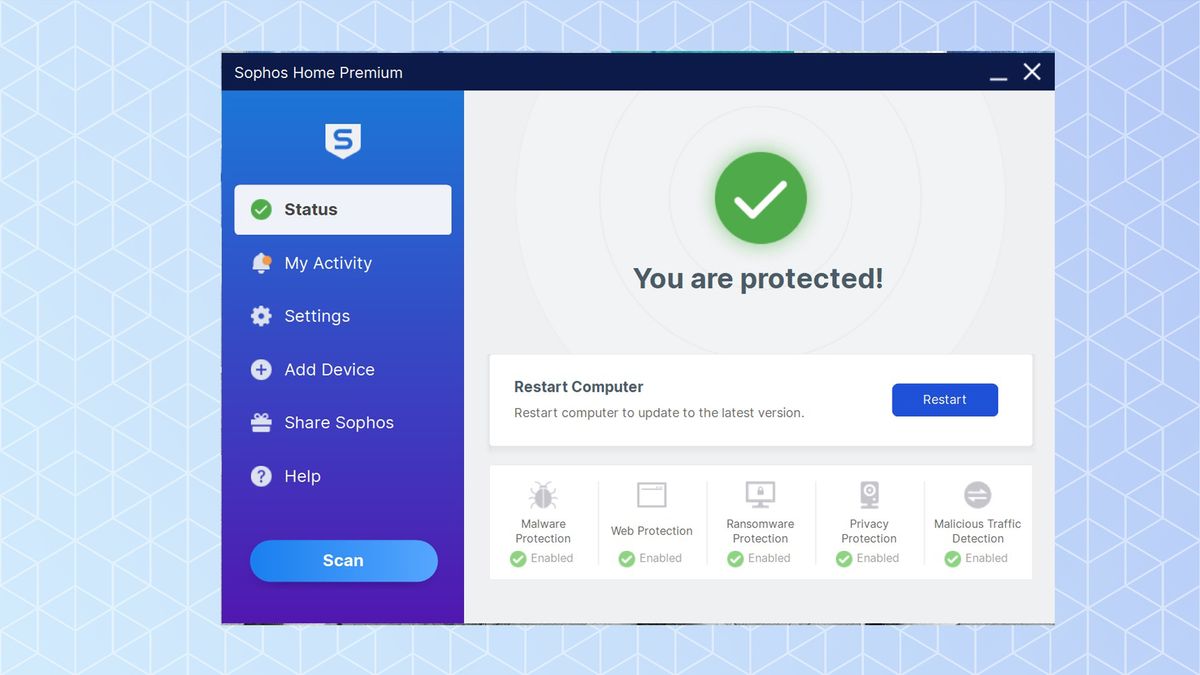Click the Malware Protection bug icon
This screenshot has height=675, width=1200.
[543, 494]
